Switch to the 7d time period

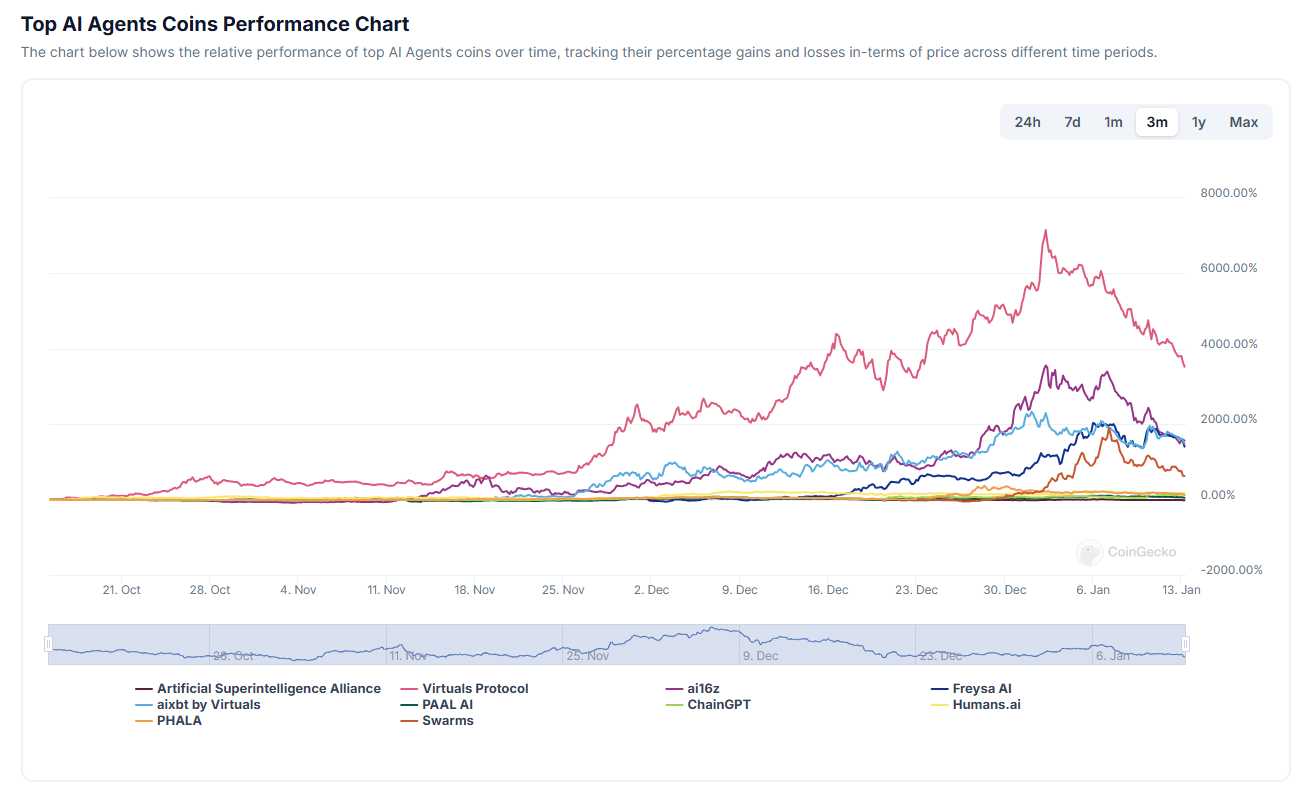pos(1072,121)
